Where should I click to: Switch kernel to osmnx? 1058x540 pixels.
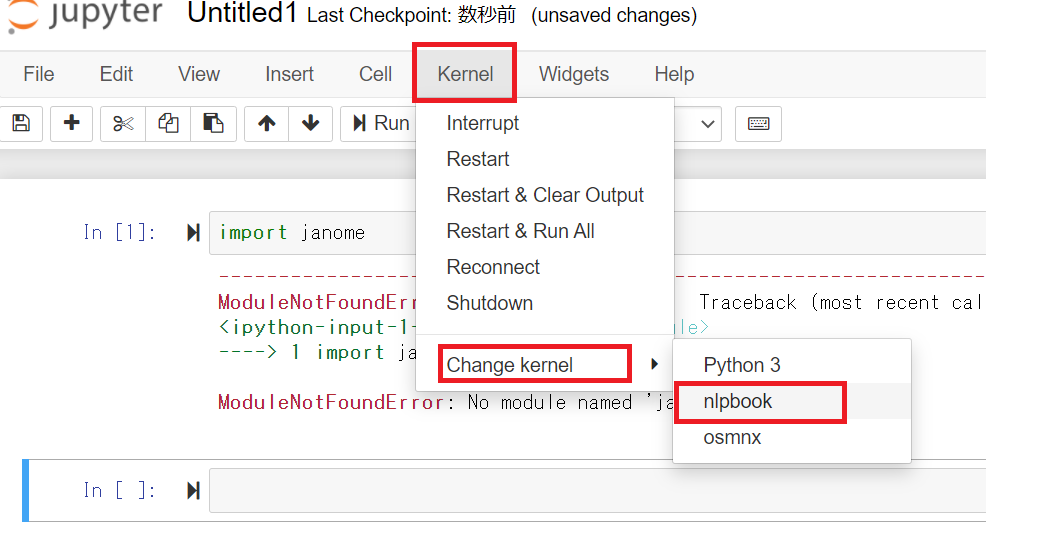tap(792, 437)
